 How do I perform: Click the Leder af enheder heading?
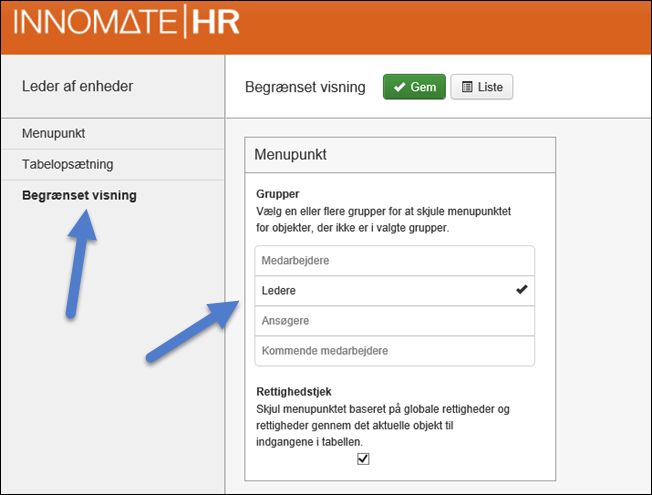coord(77,86)
